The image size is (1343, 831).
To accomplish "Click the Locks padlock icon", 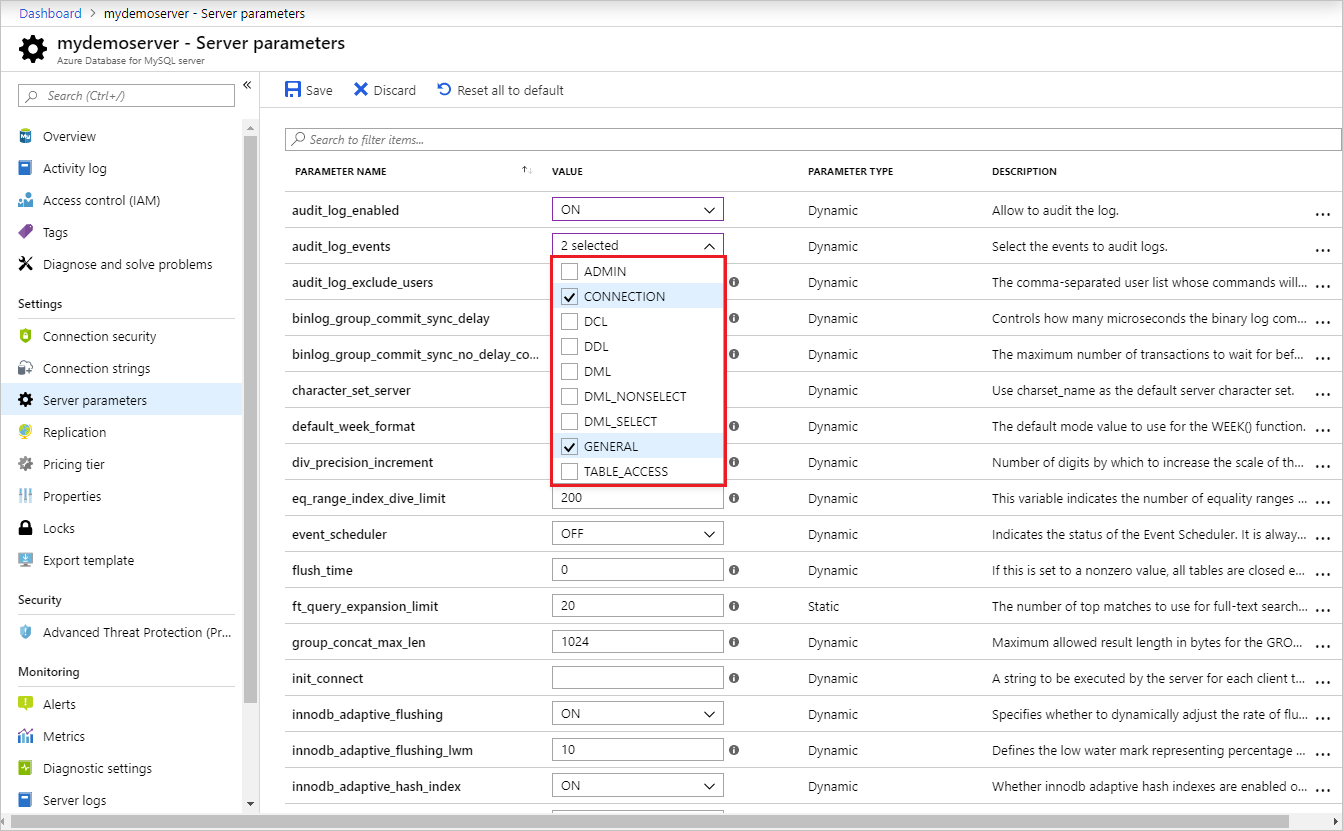I will [26, 528].
